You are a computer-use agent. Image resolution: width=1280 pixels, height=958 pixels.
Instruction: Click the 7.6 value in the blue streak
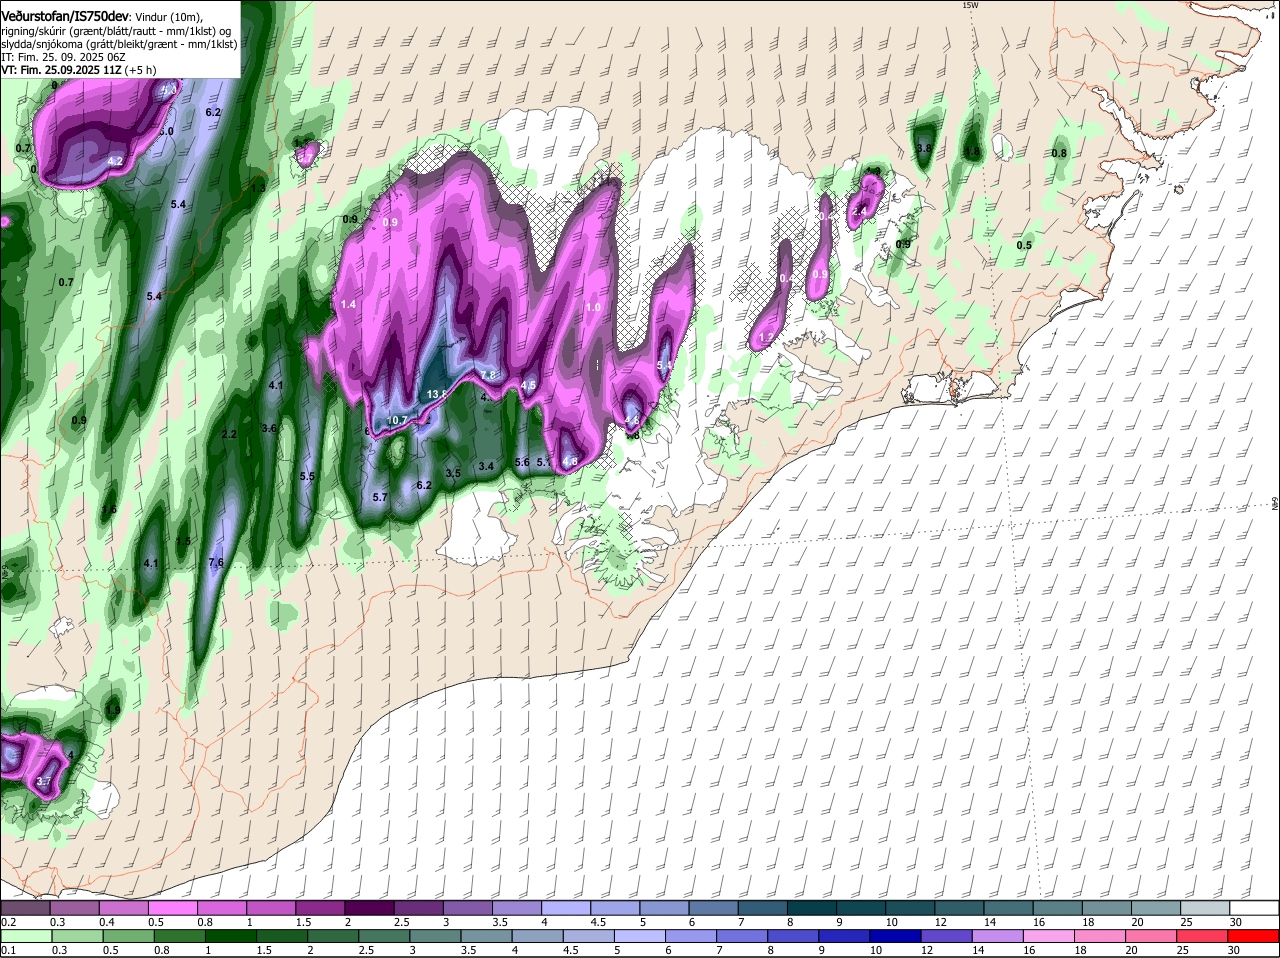click(x=216, y=563)
